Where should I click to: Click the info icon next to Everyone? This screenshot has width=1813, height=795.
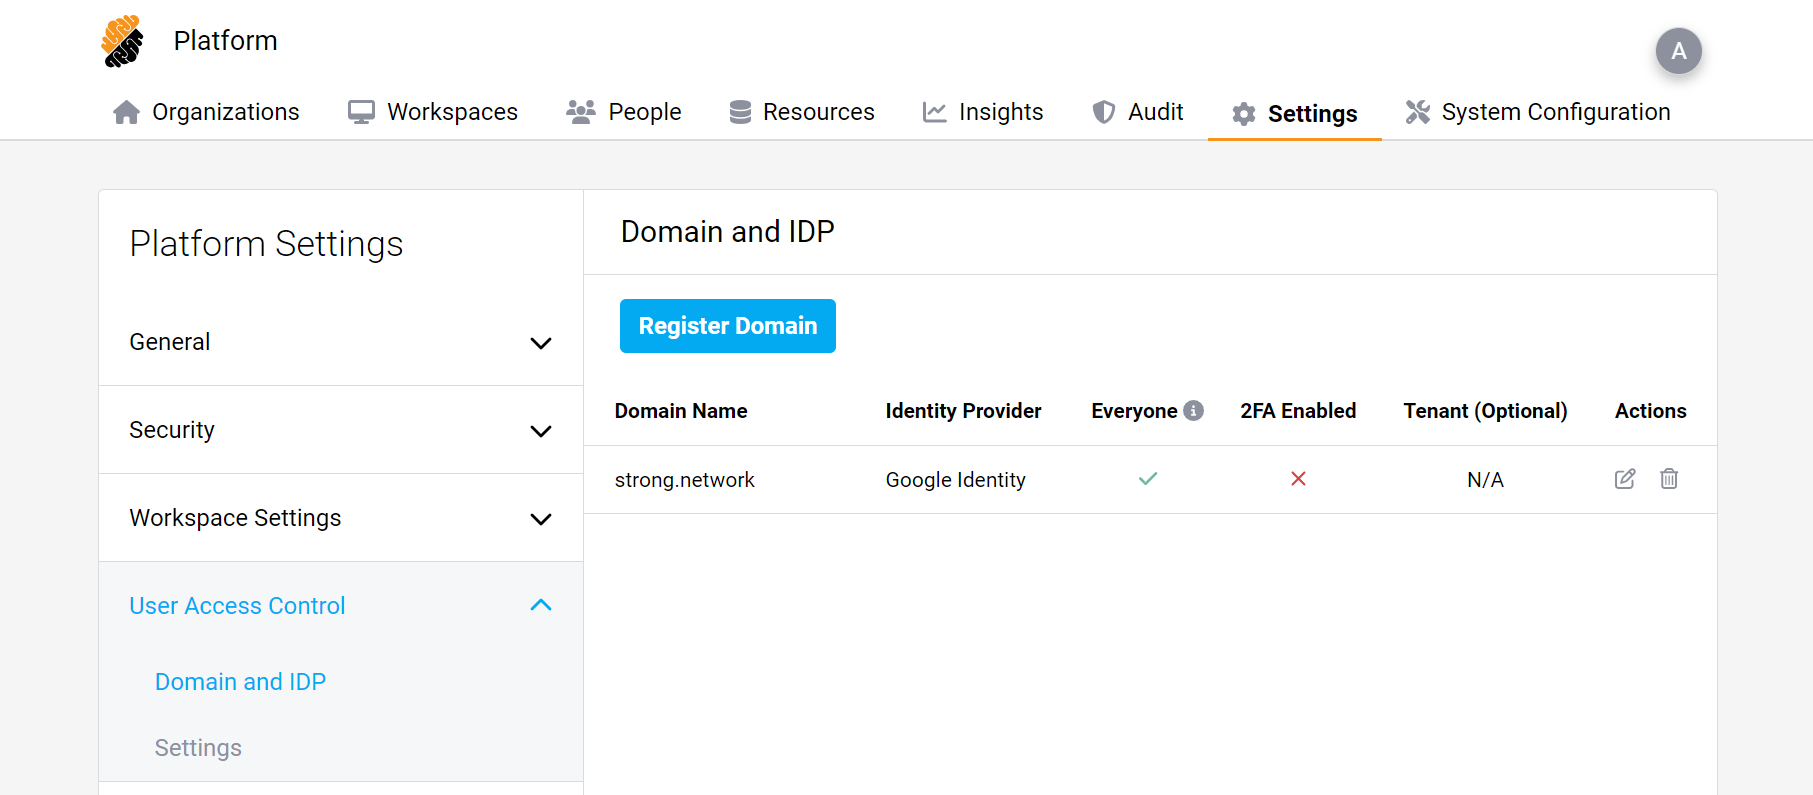[1193, 411]
